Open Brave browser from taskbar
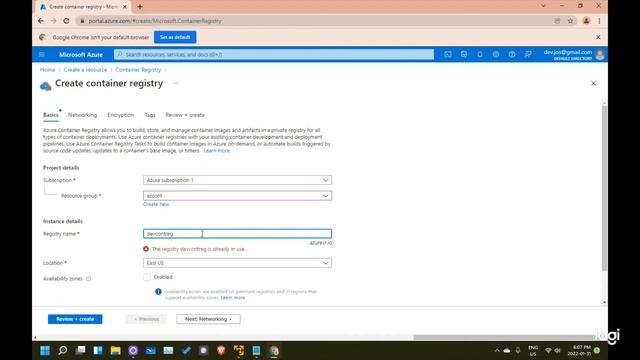 click(221, 350)
